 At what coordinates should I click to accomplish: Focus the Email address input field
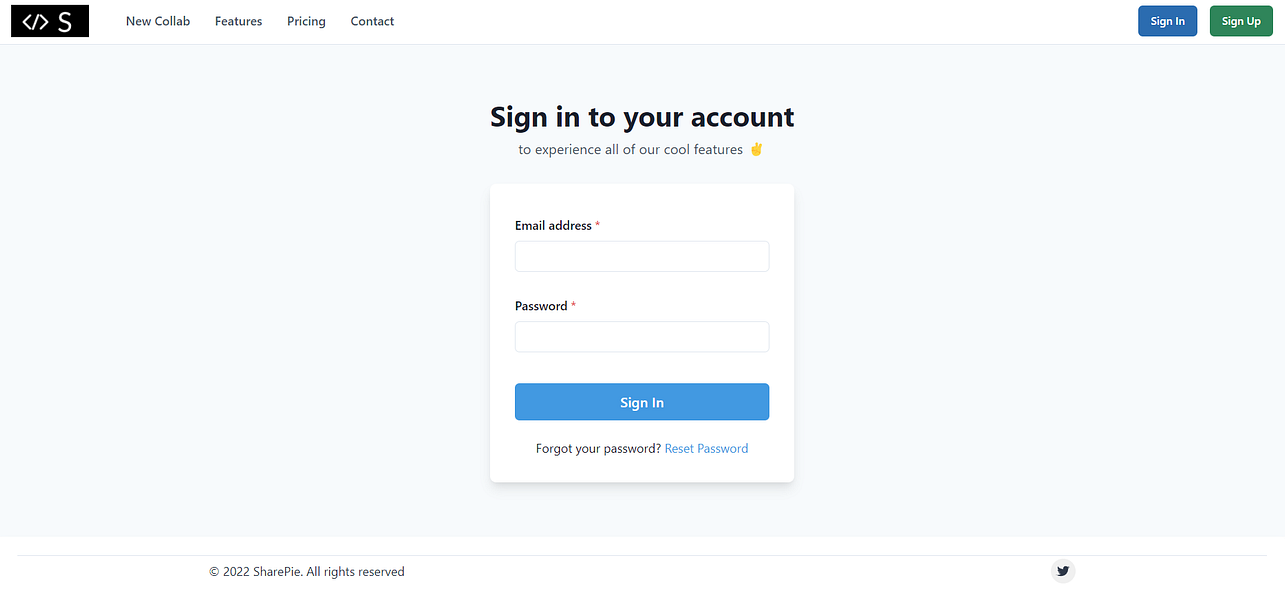click(641, 256)
